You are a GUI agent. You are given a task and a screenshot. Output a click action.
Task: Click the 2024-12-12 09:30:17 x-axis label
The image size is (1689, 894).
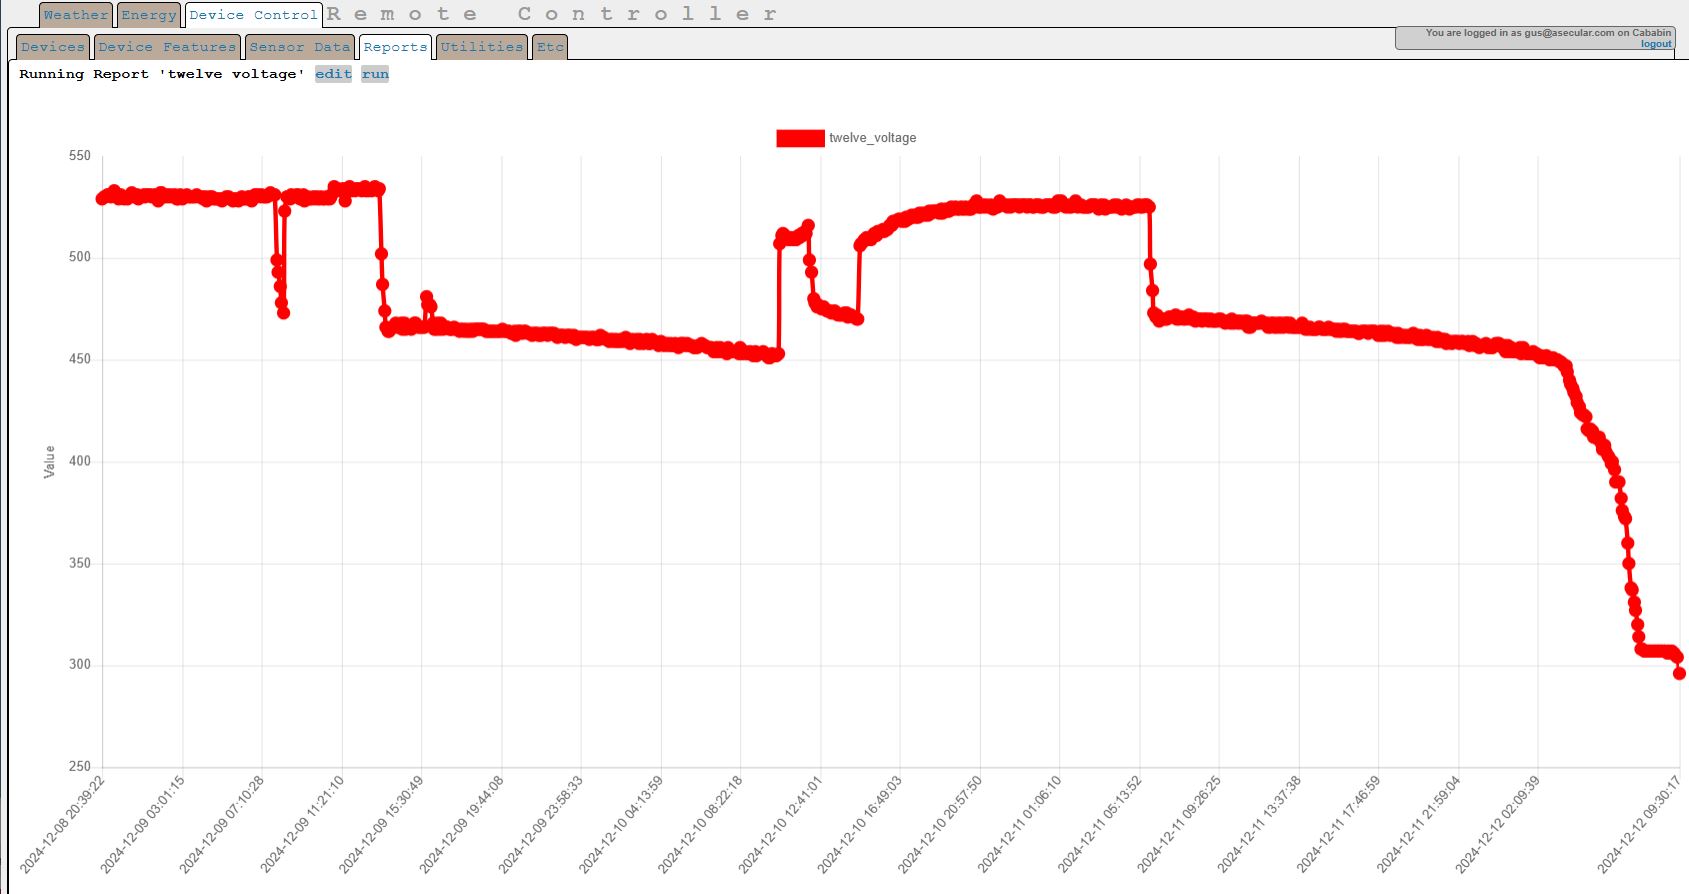(x=1639, y=823)
